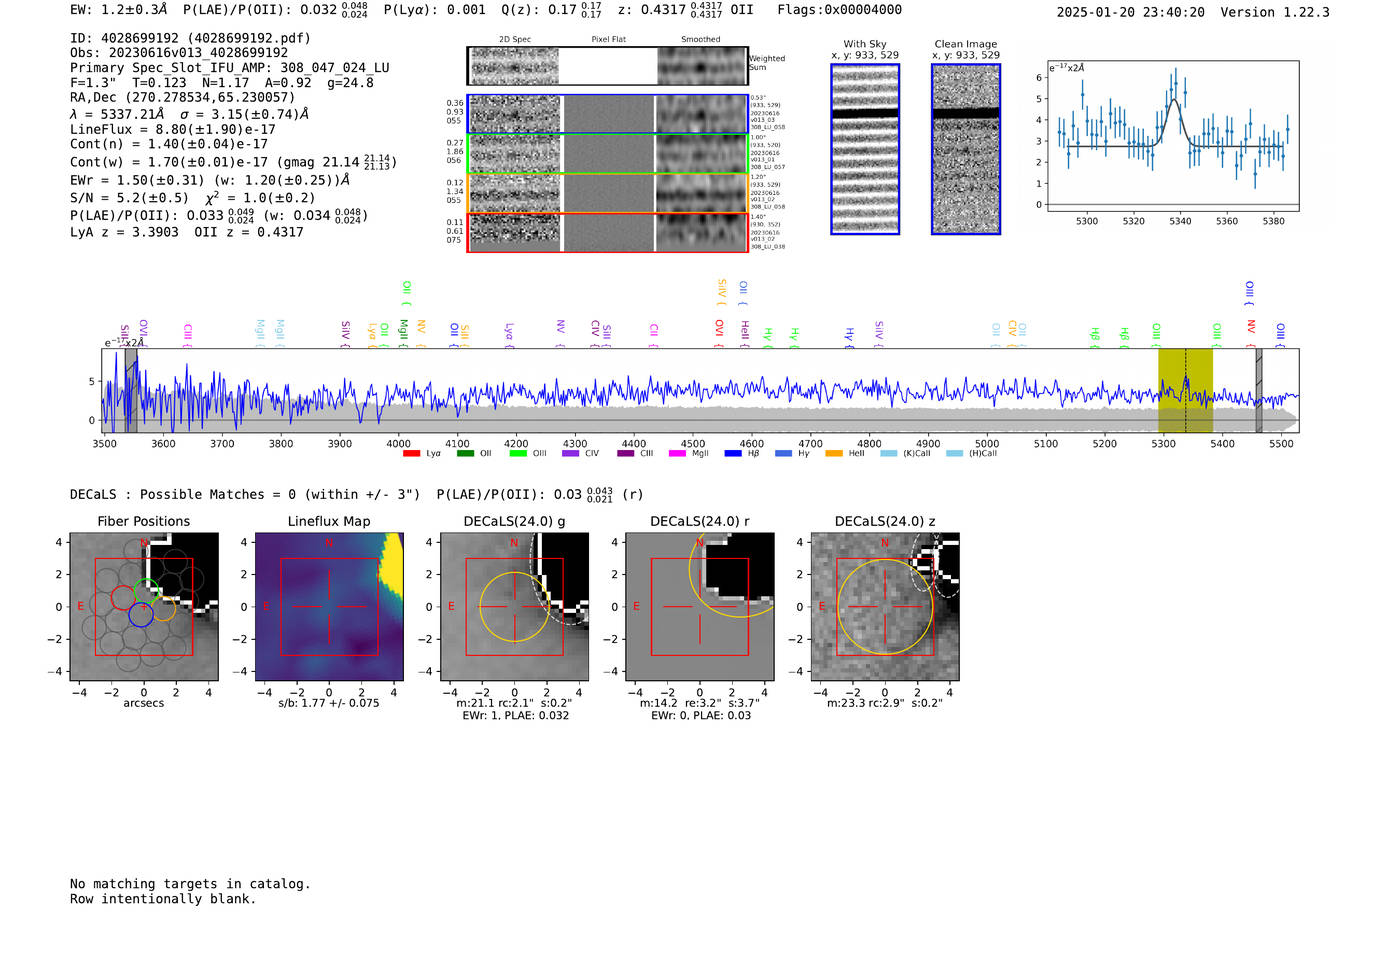Select the red fiber circle in Fiber Positions

click(124, 598)
